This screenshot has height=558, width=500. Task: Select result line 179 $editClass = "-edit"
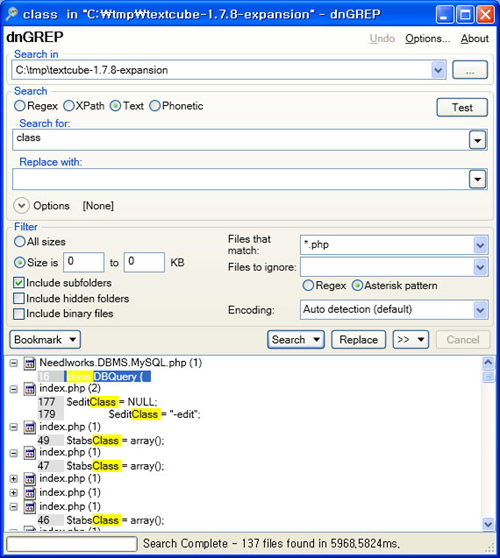(119, 414)
